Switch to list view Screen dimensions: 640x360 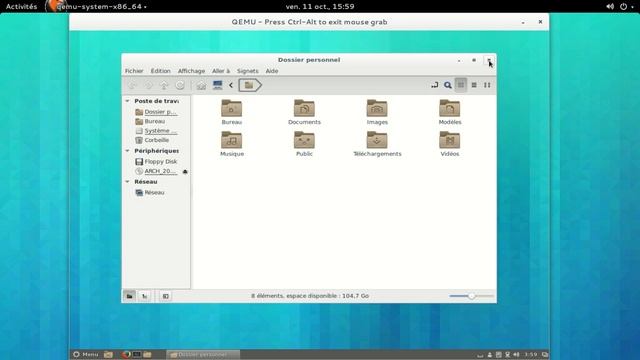(474, 85)
